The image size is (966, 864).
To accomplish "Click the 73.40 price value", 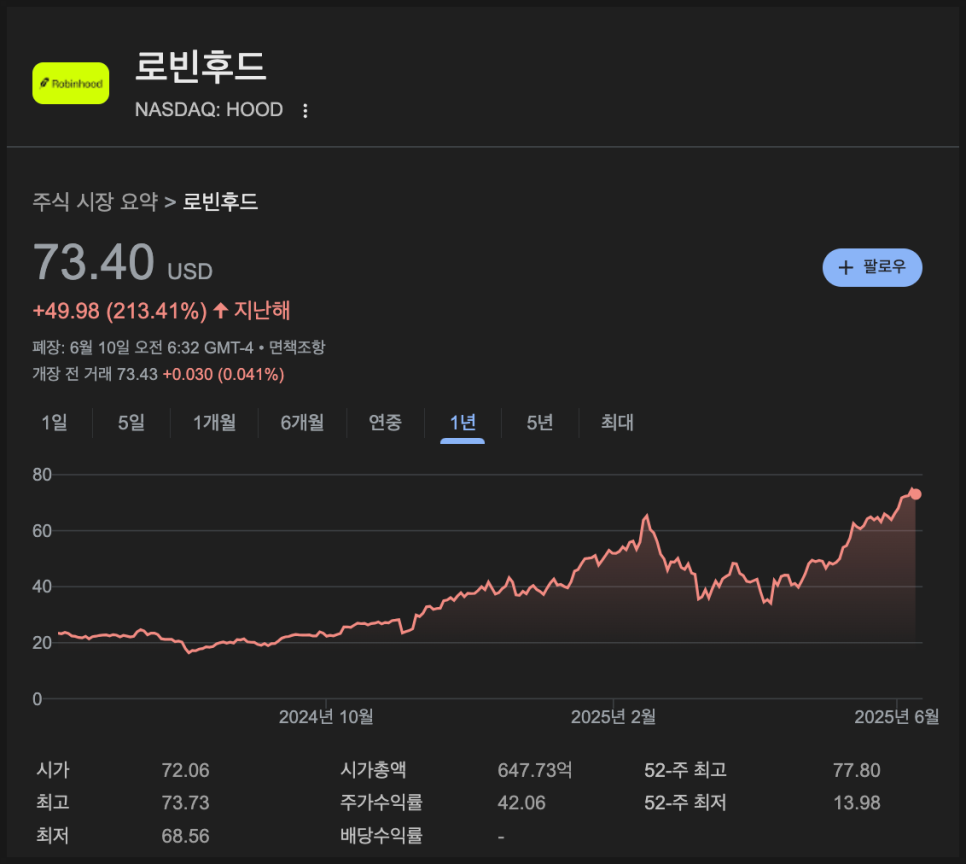I will pyautogui.click(x=94, y=263).
